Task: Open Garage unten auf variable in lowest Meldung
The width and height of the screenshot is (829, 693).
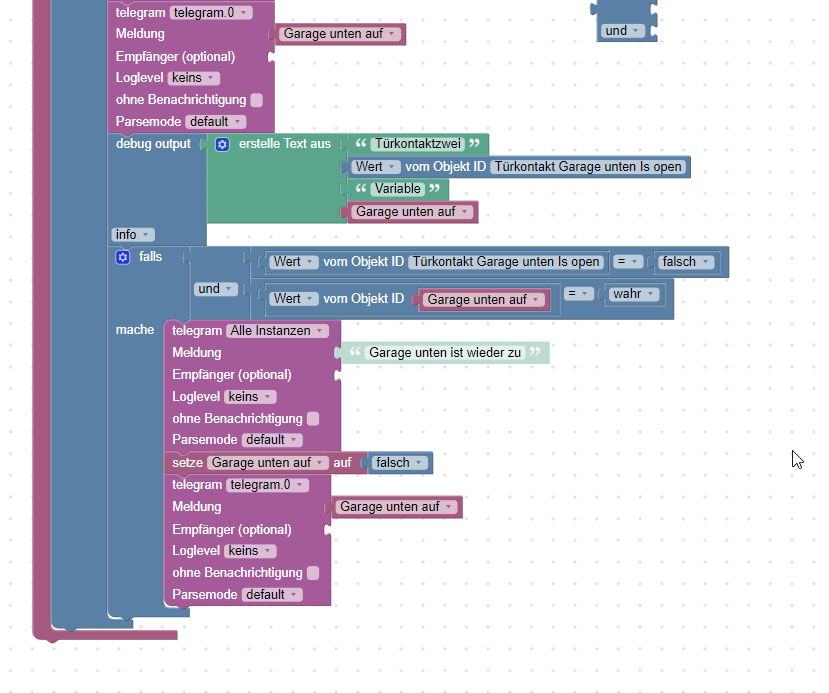Action: 396,507
